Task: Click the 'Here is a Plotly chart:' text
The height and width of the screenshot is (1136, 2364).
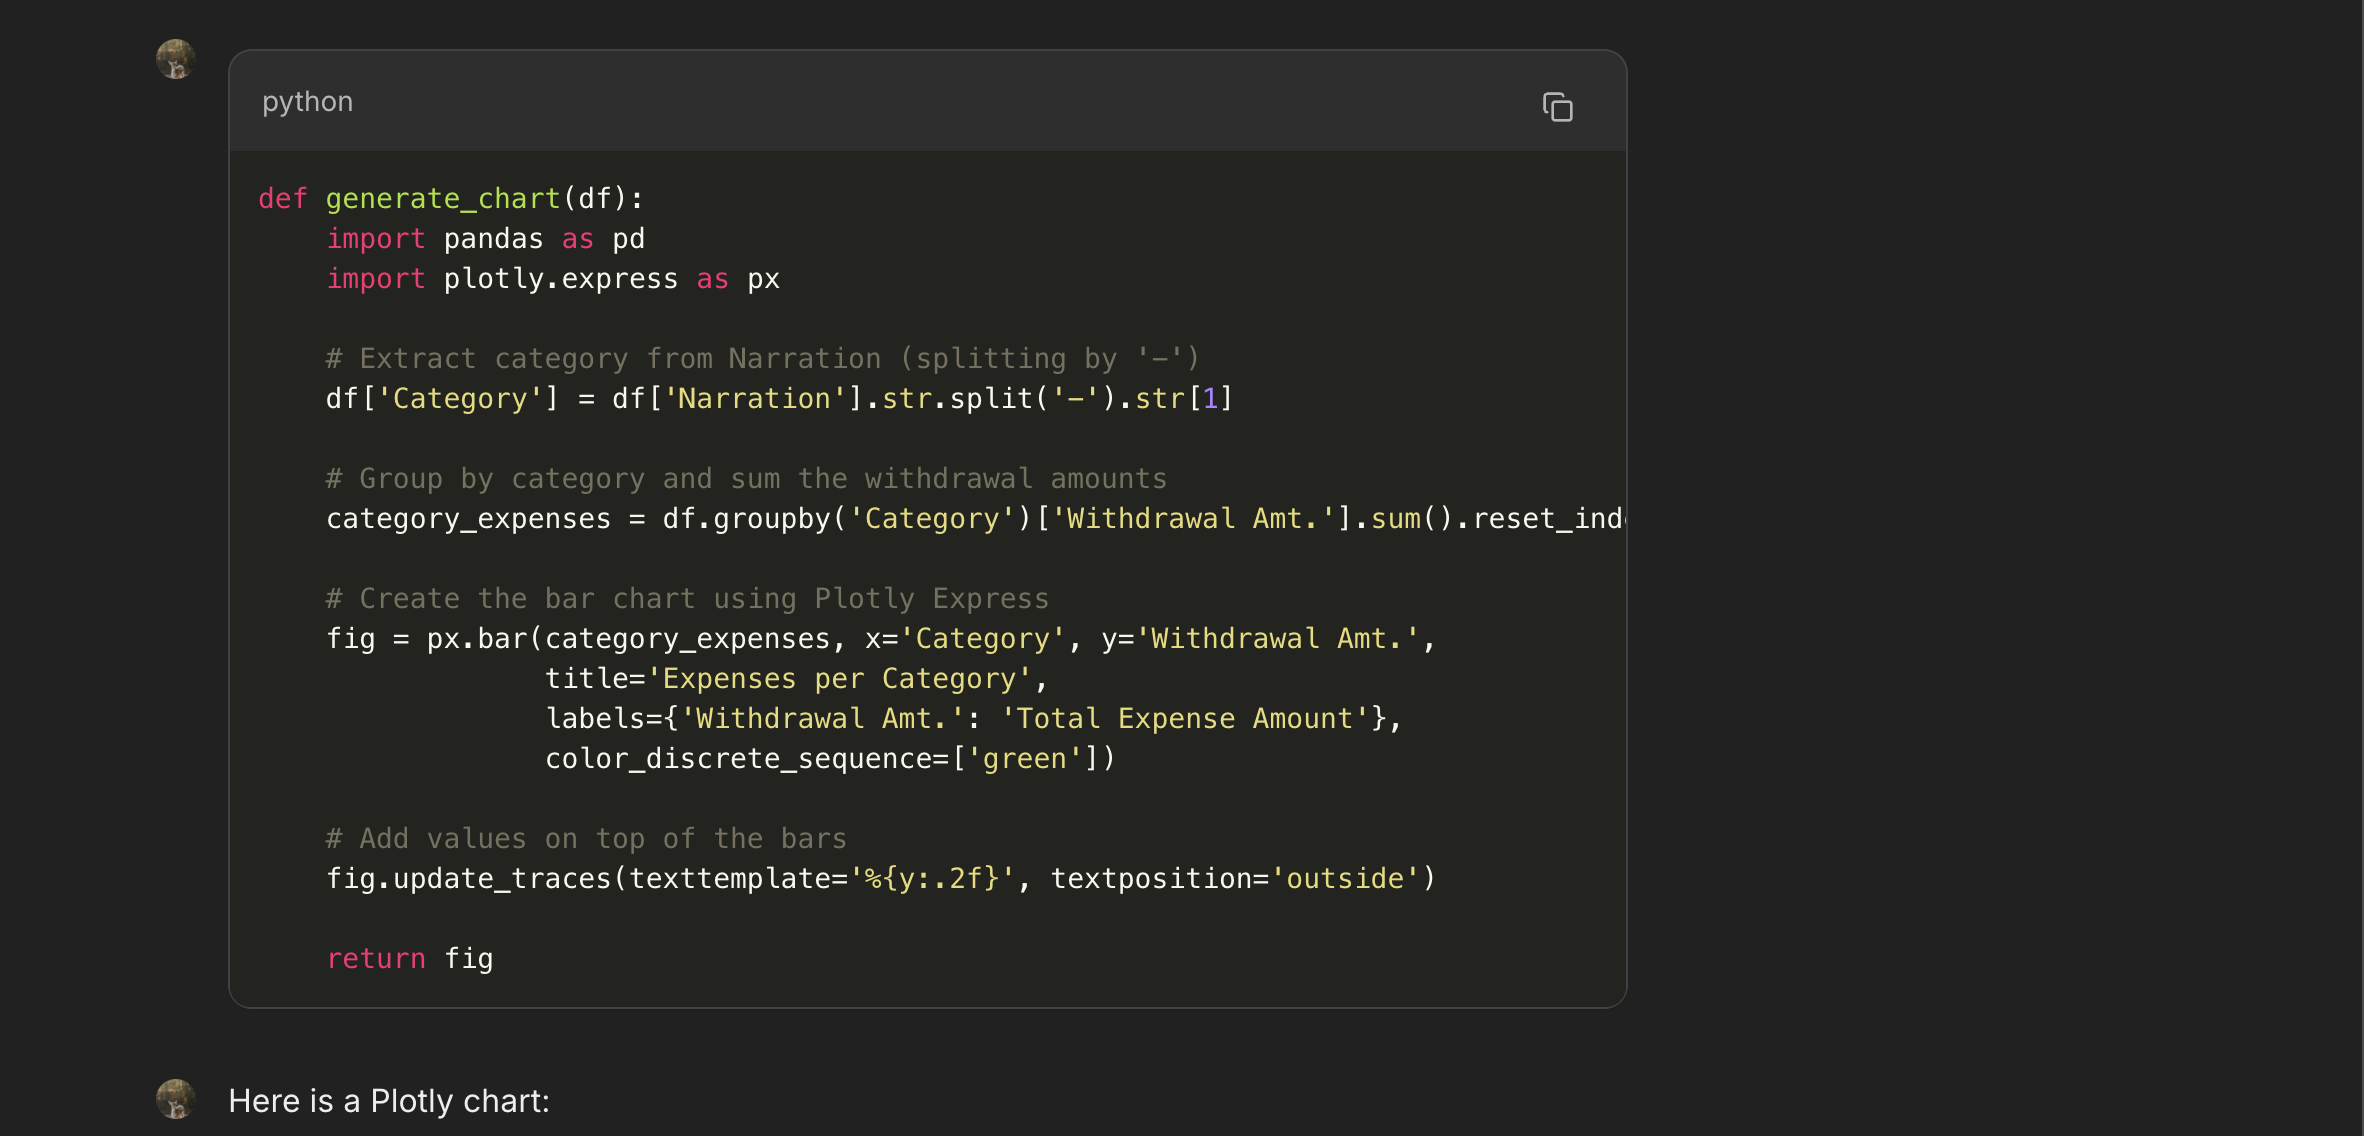Action: (389, 1101)
